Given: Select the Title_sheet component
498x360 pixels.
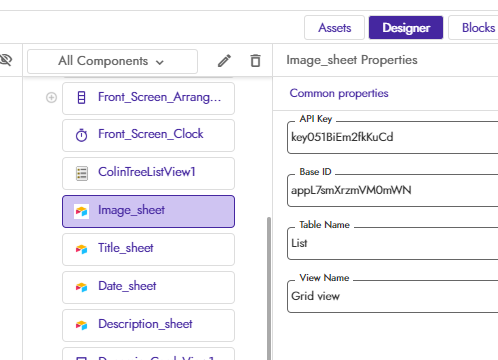Looking at the screenshot, I should pyautogui.click(x=148, y=250).
